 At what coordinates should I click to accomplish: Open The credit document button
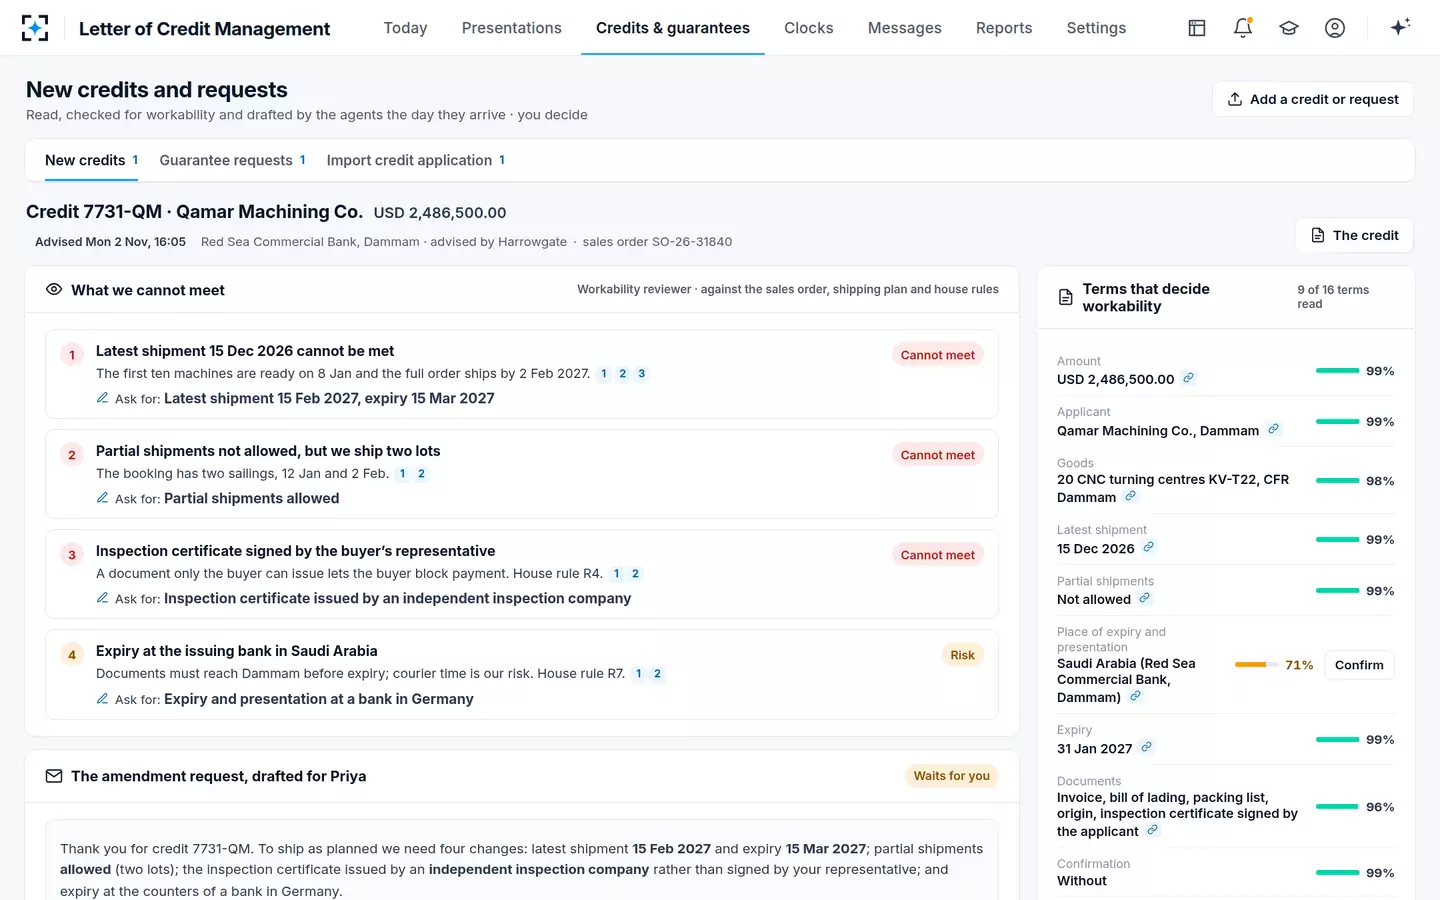(1354, 235)
